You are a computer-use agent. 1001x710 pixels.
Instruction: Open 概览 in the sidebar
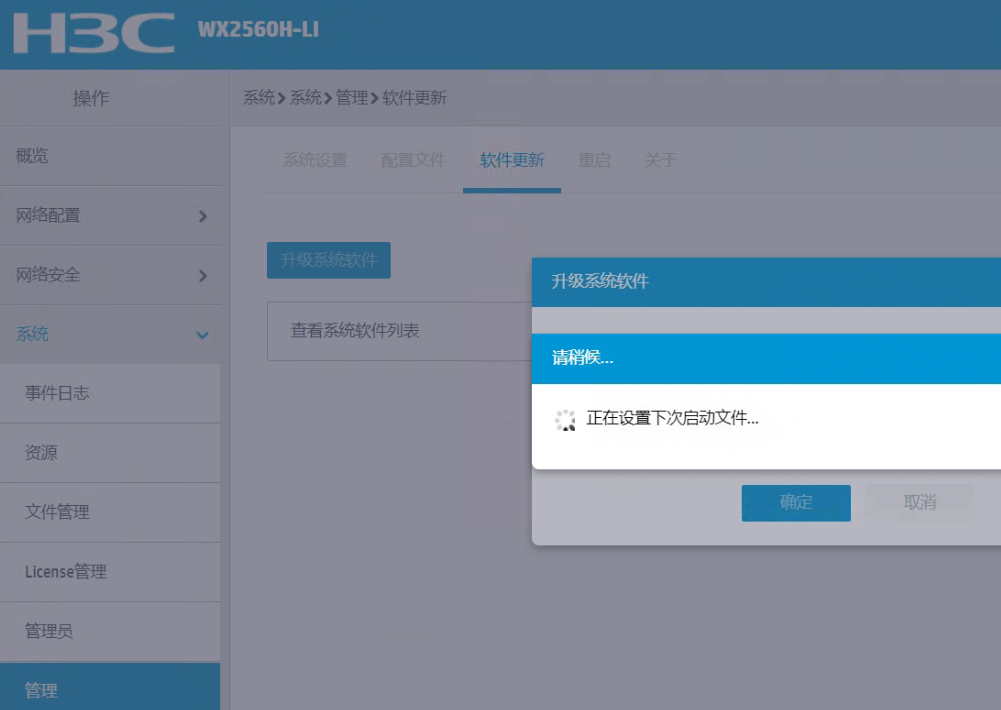point(110,156)
